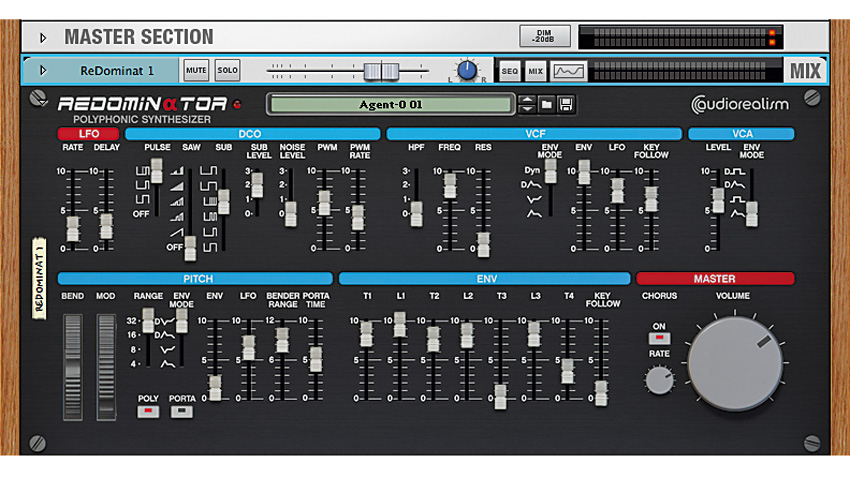This screenshot has height=478, width=850.
Task: Click the PITCH ENV MODE selector handle
Action: point(182,321)
